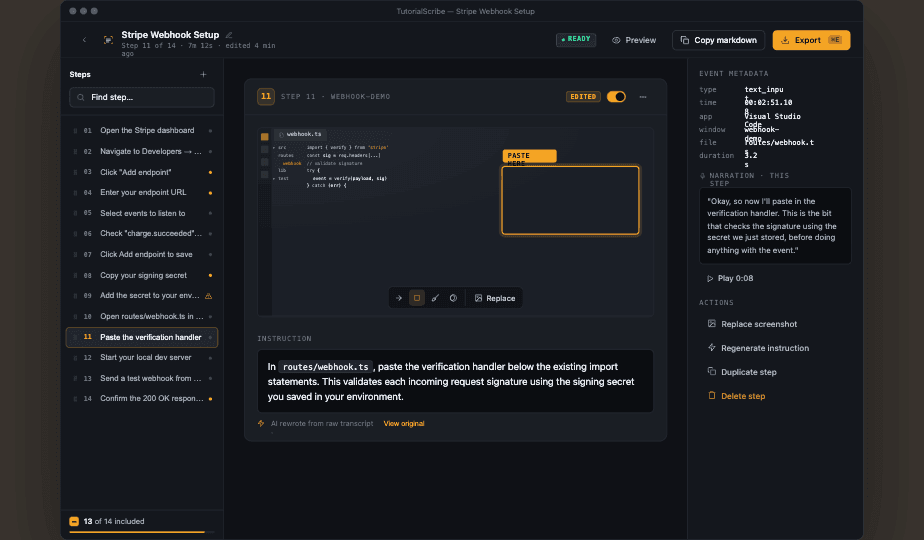Select step 09 Add the secret to your env
The image size is (924, 540).
pyautogui.click(x=141, y=296)
